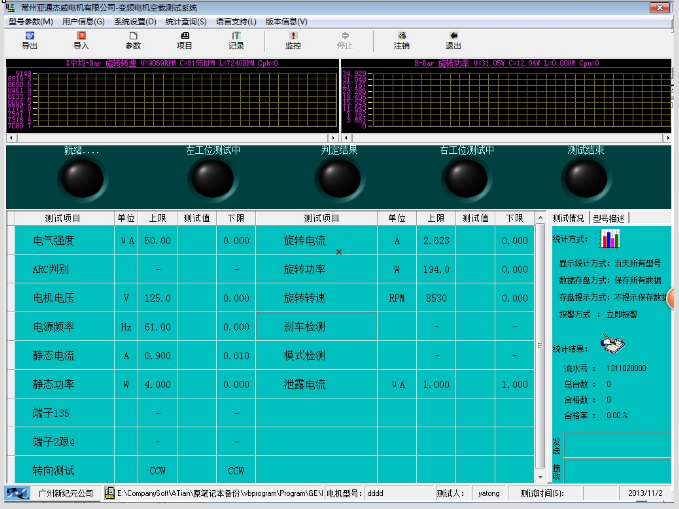Click the 判定结果 indicator light
The height and width of the screenshot is (509, 679).
[336, 179]
